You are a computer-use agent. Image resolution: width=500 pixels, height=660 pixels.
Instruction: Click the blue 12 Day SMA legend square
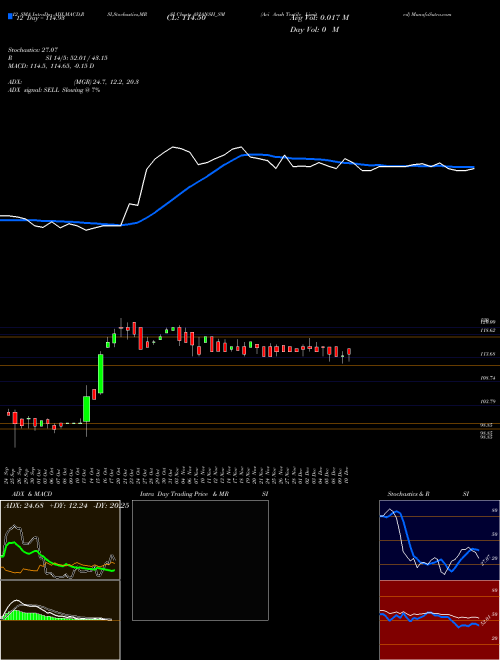coord(11,16)
